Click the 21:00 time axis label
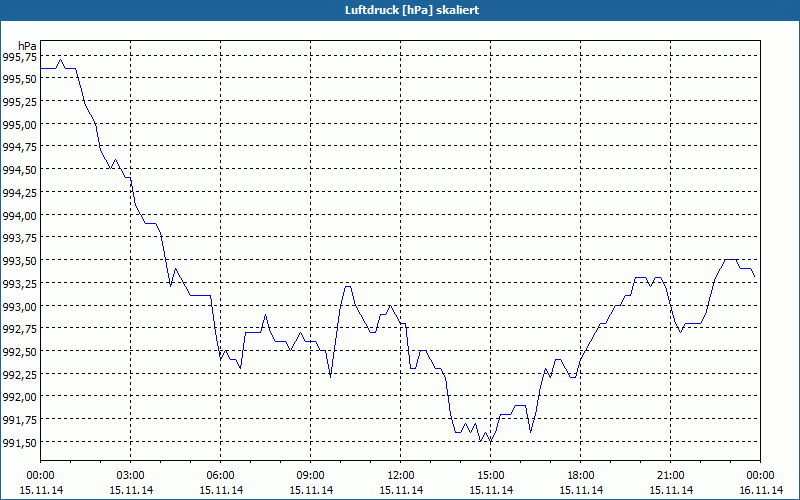Image resolution: width=800 pixels, height=500 pixels. 670,476
